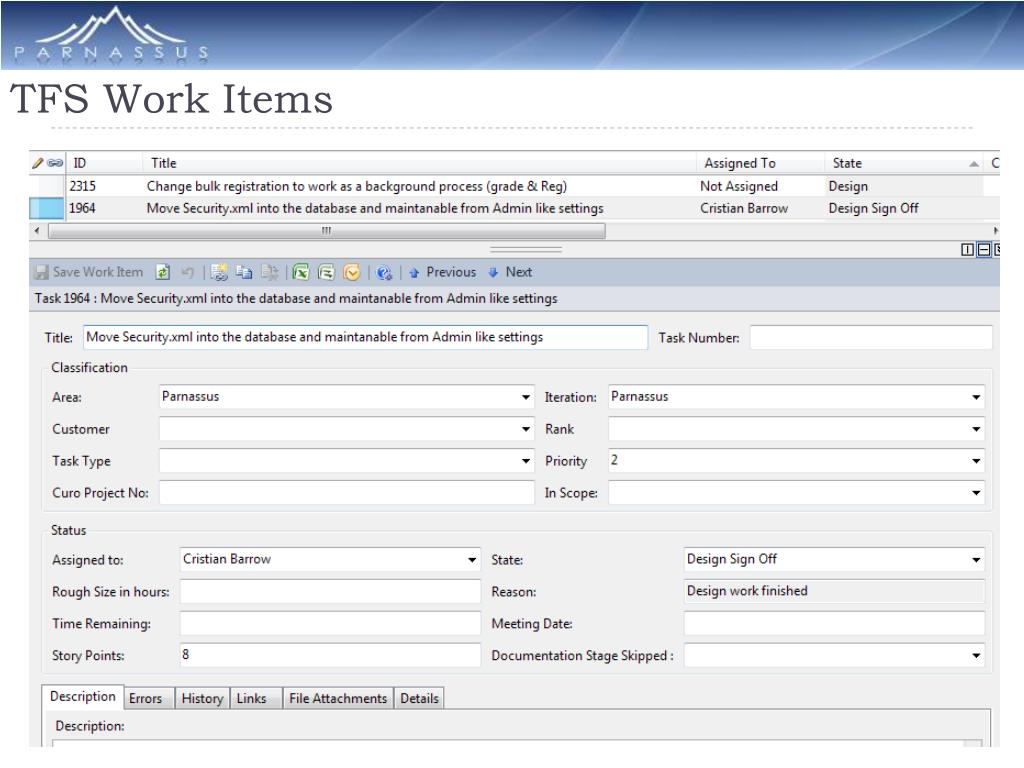The image size is (1024, 768).
Task: Open the History tab
Action: (202, 699)
